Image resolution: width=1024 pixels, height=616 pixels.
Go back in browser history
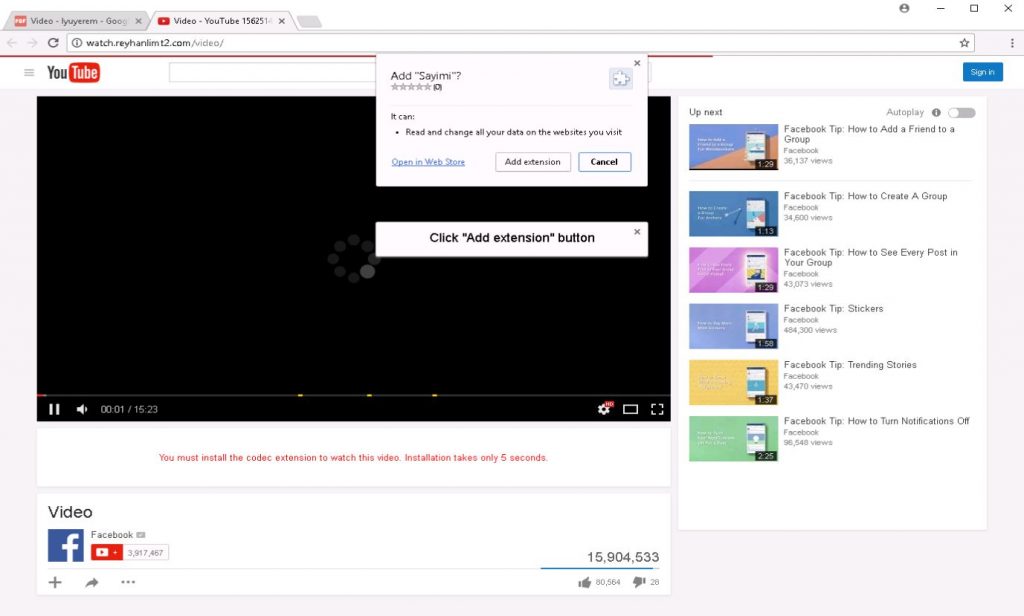(x=12, y=43)
